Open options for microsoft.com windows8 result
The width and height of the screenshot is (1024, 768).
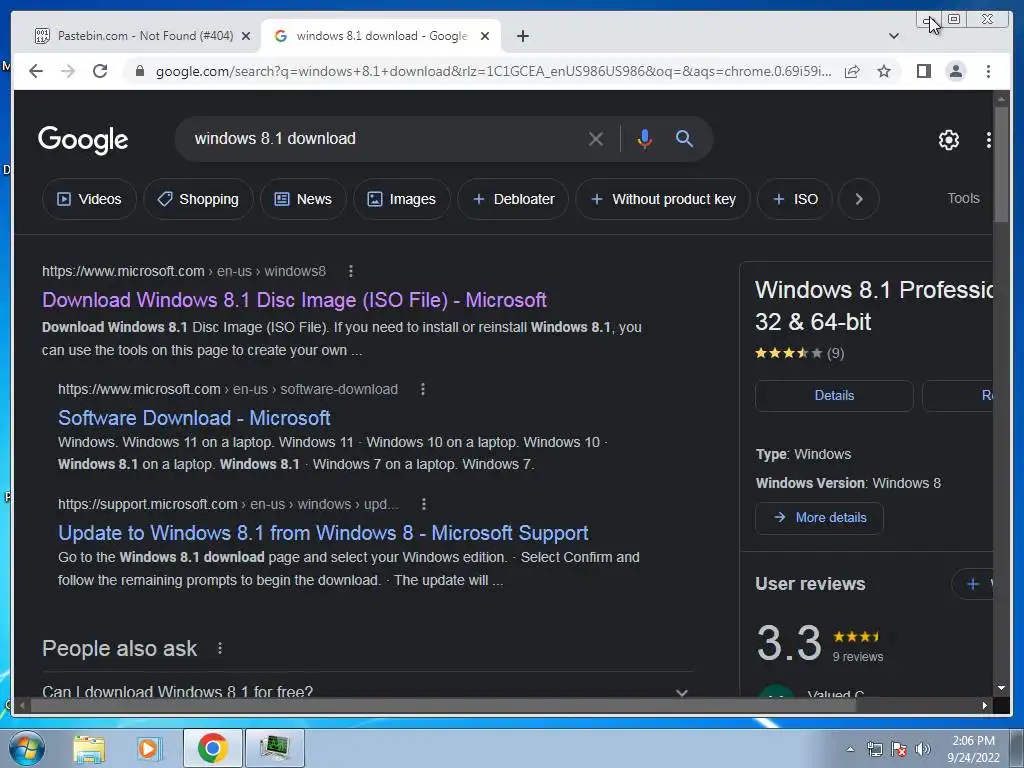(x=351, y=271)
